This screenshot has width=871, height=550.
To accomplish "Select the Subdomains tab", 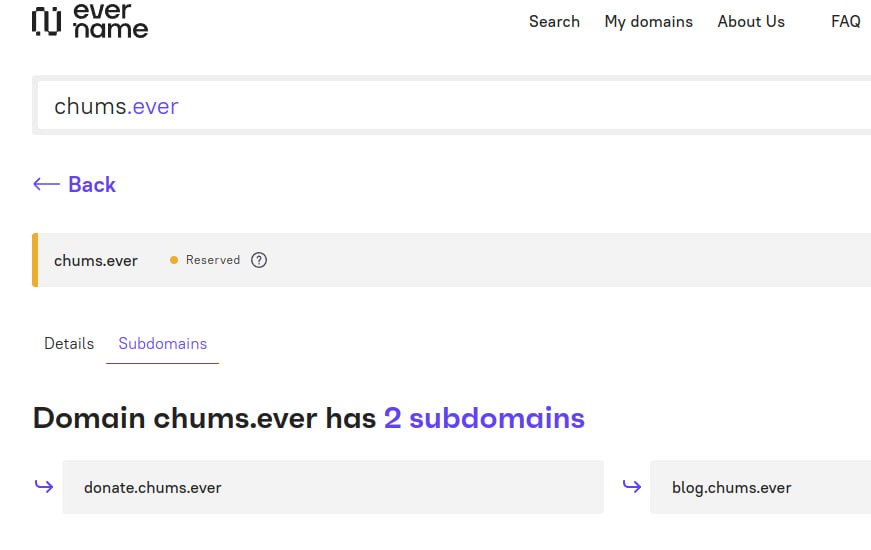I will pyautogui.click(x=162, y=343).
